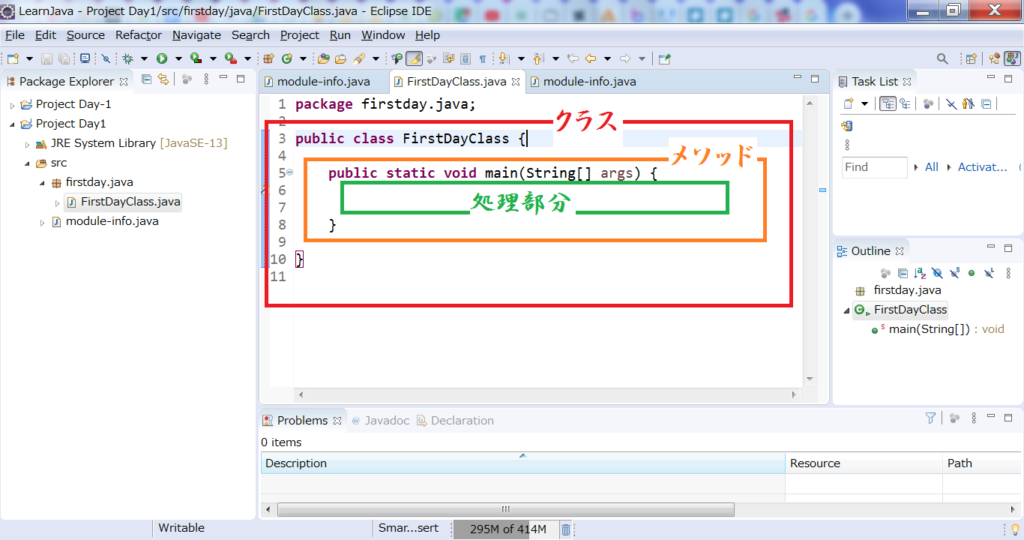1024x540 pixels.
Task: Switch to the Javadoc tab
Action: coord(380,421)
